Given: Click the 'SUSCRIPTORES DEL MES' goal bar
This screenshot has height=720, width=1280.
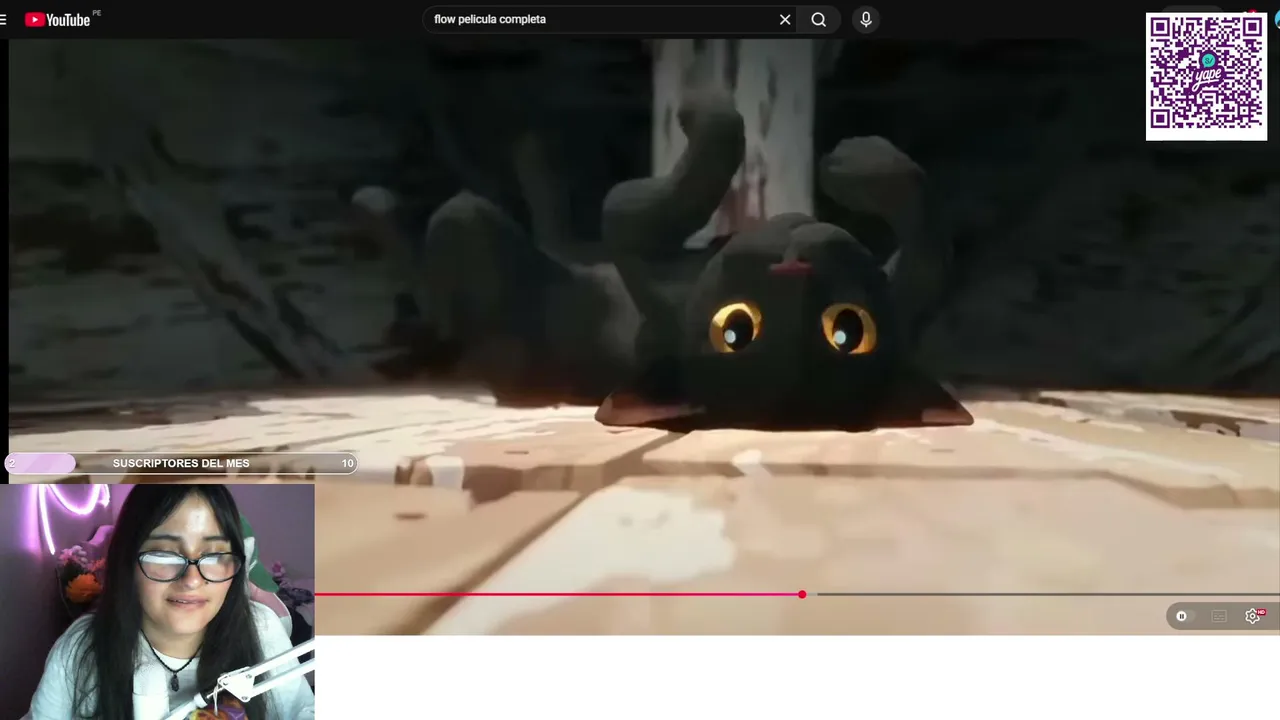Looking at the screenshot, I should tap(181, 463).
